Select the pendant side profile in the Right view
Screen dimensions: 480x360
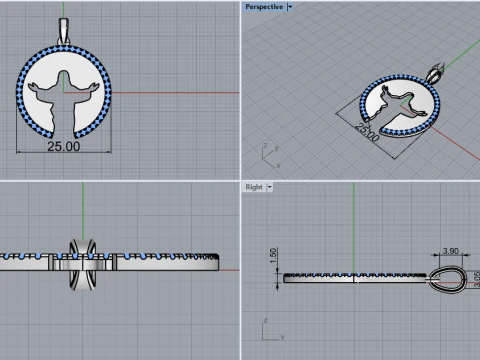(355, 278)
